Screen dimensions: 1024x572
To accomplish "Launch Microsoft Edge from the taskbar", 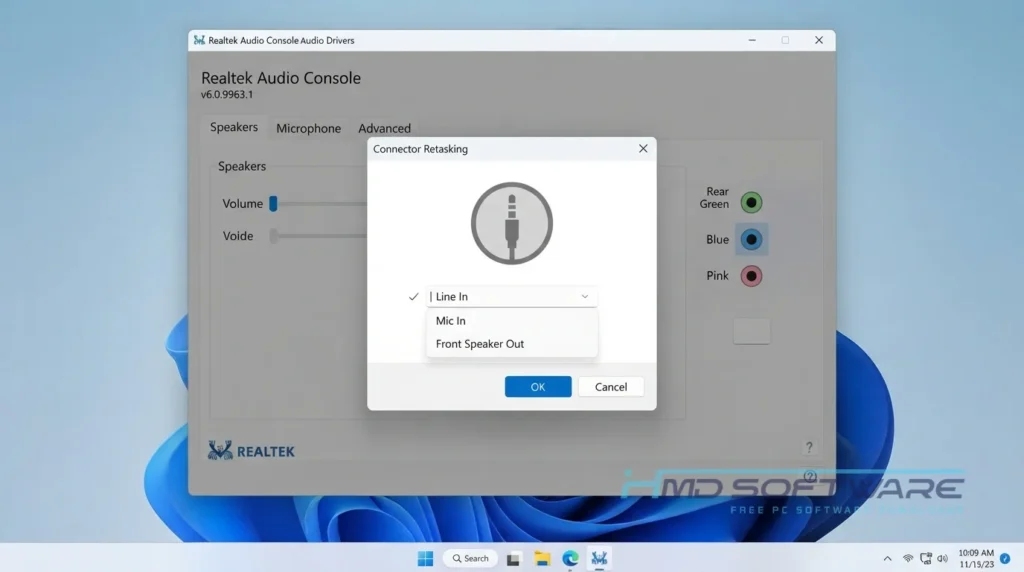I will (x=570, y=558).
